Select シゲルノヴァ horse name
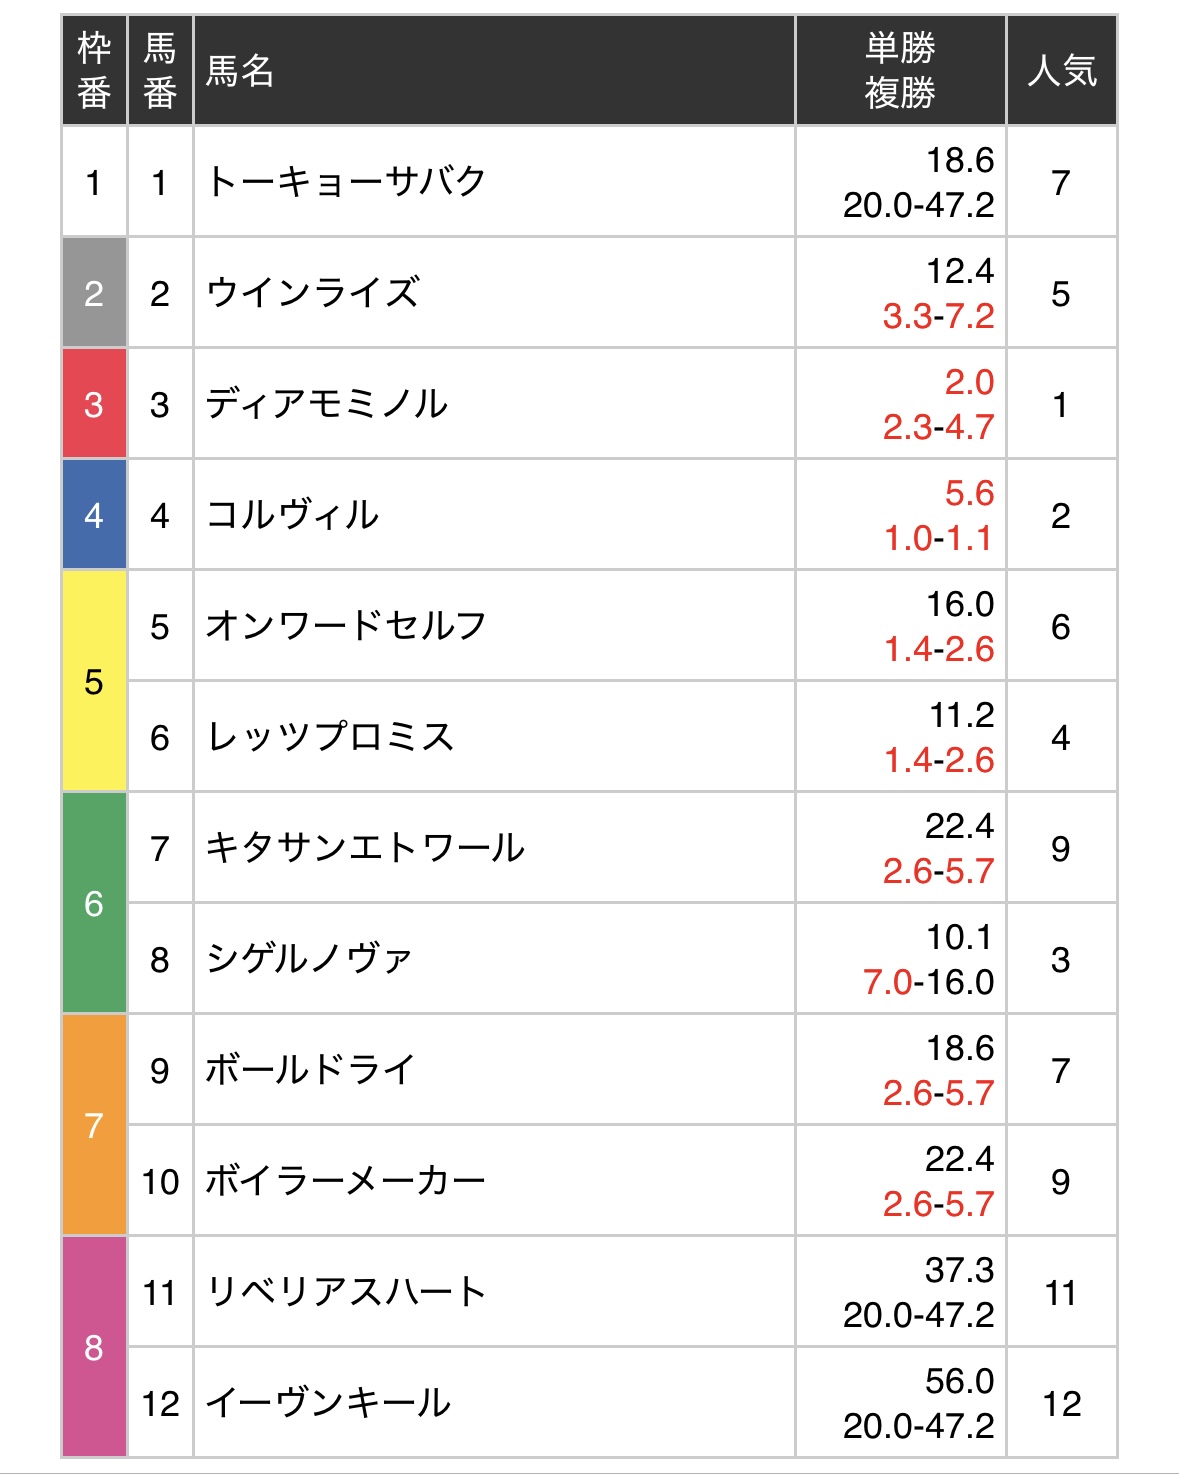This screenshot has height=1476, width=1179. pyautogui.click(x=309, y=959)
